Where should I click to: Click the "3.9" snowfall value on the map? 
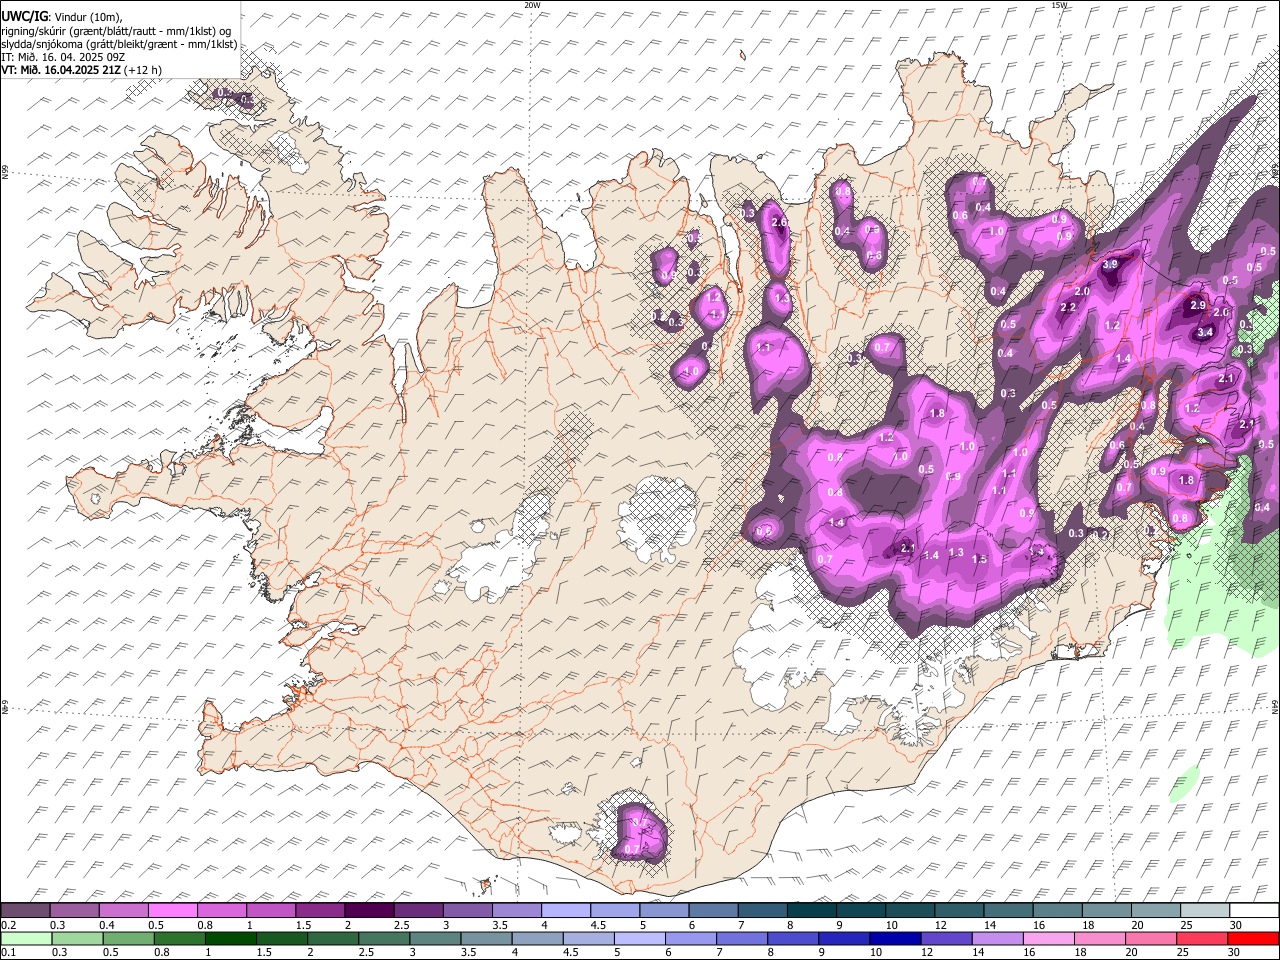pos(1110,265)
